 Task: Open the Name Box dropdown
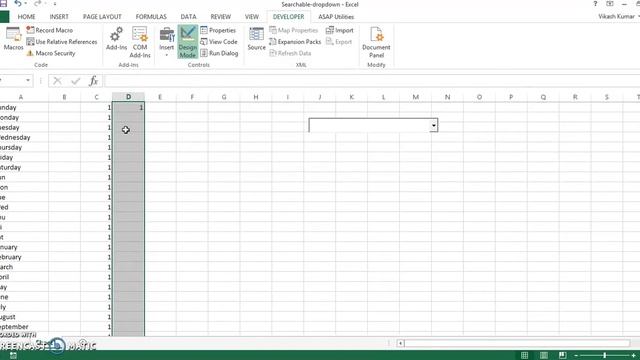click(28, 80)
